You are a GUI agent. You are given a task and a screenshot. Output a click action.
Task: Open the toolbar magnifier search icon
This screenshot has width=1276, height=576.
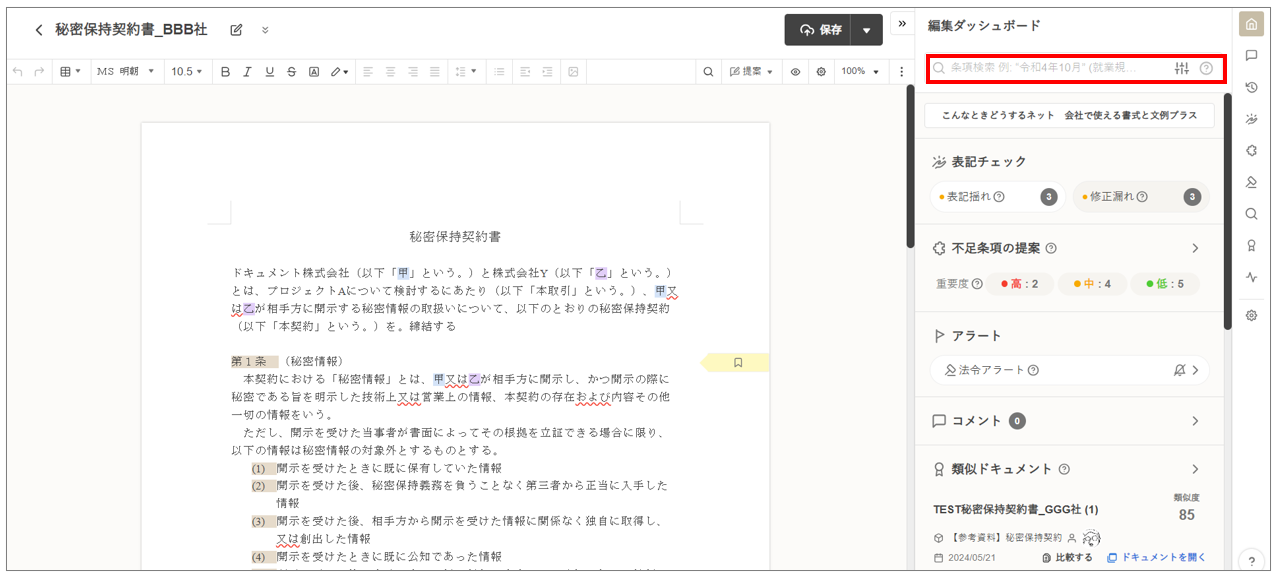[708, 72]
